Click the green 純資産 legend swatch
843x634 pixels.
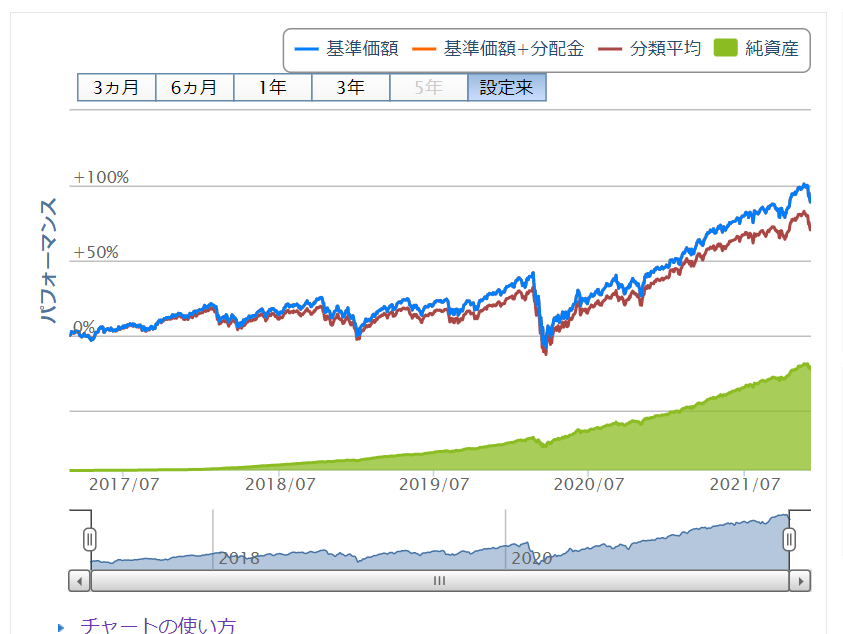click(x=726, y=49)
